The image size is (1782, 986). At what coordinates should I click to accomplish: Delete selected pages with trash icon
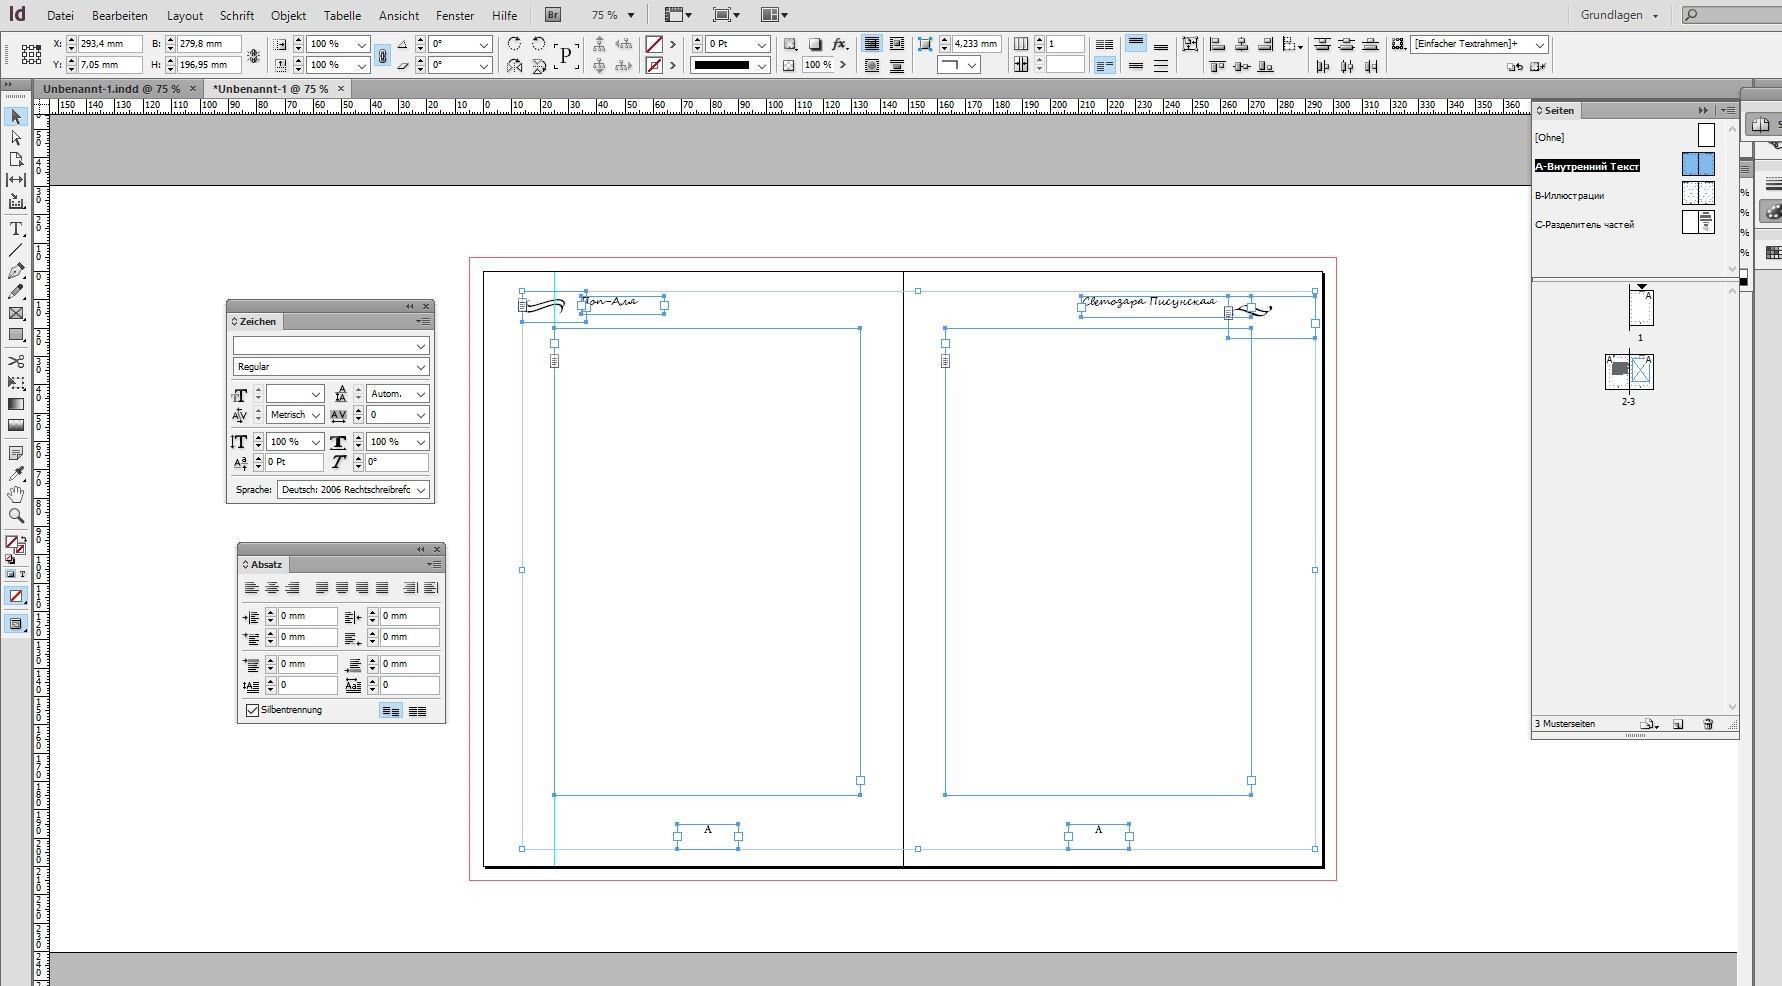1708,724
